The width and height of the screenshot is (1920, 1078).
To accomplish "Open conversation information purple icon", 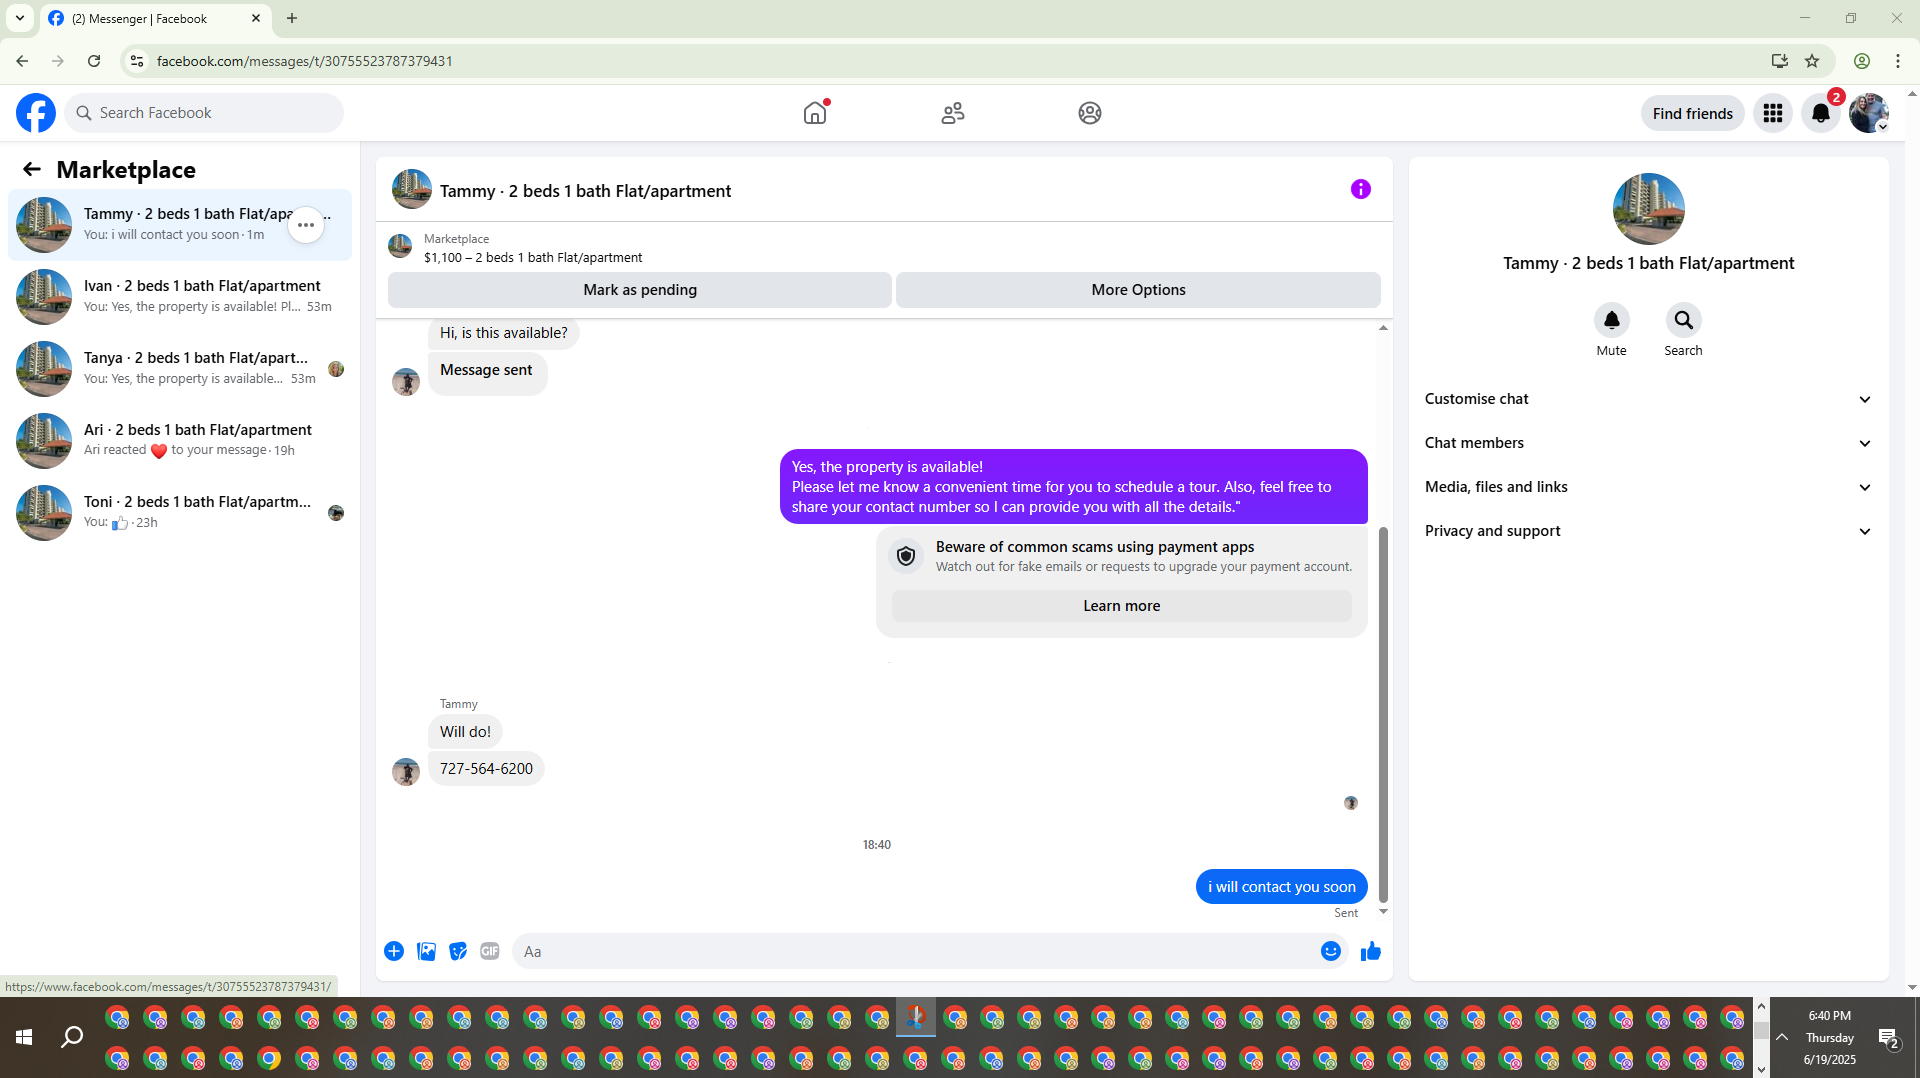I will (1360, 189).
